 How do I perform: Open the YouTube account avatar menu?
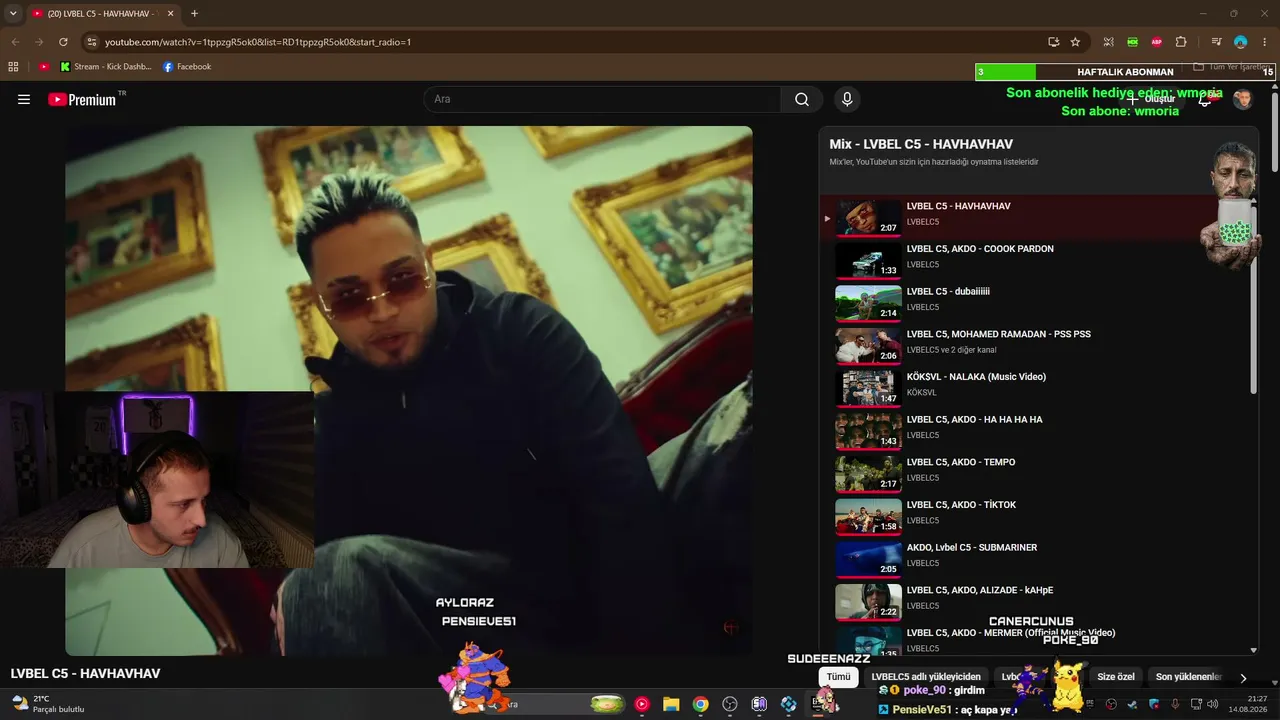tap(1243, 99)
